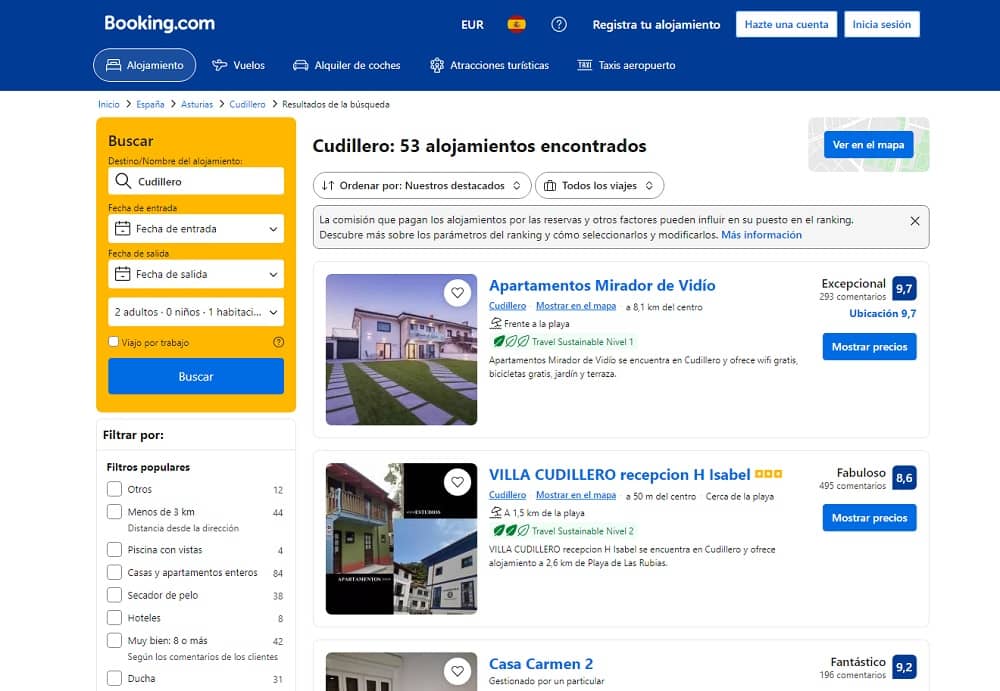
Task: Open the Casa Carmen 2 listing title
Action: pyautogui.click(x=541, y=664)
